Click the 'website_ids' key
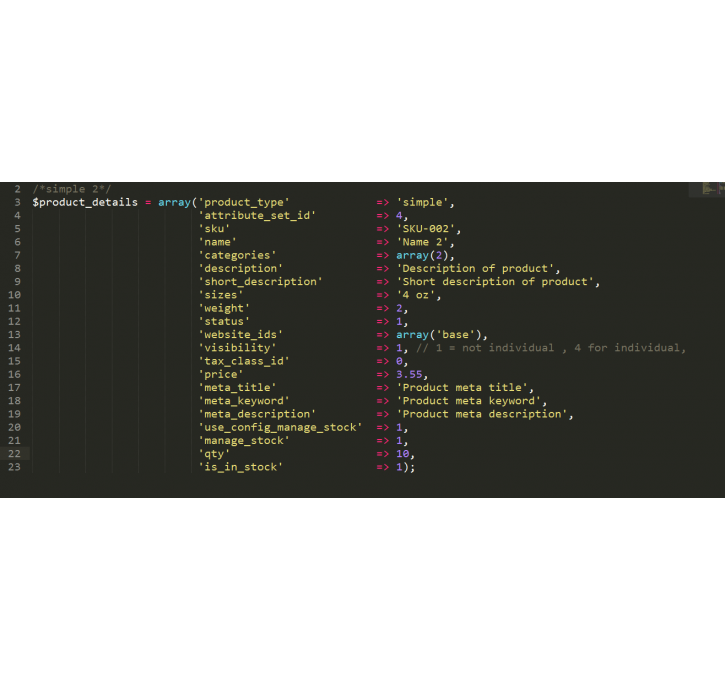 [x=240, y=335]
